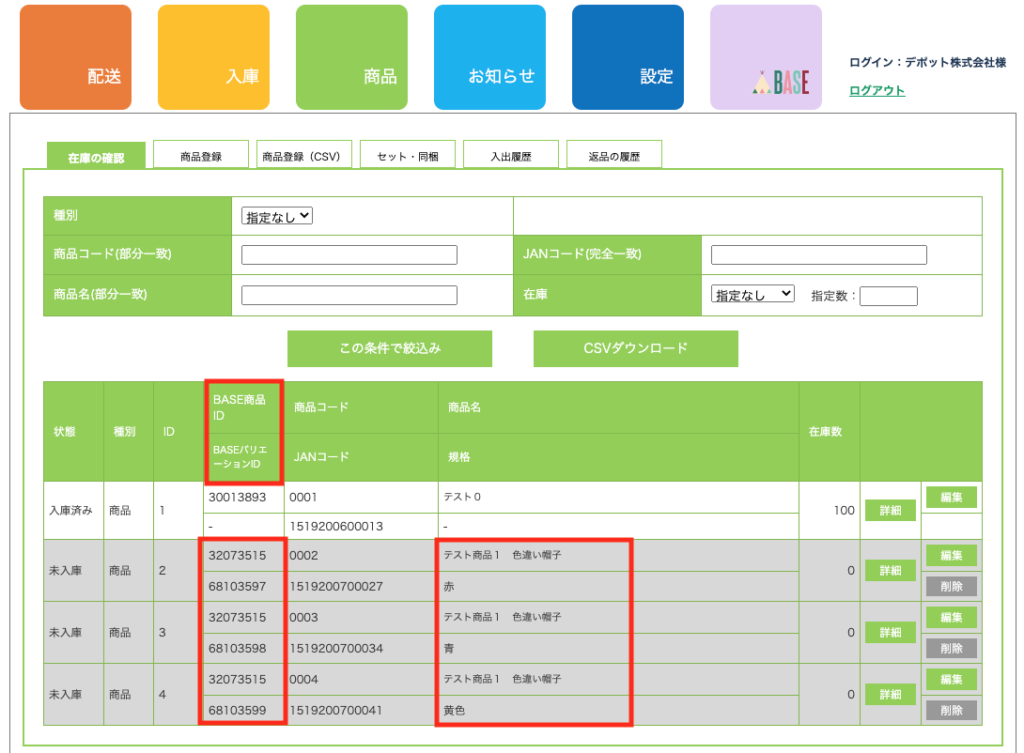The width and height of the screenshot is (1024, 753).
Task: Click the JANコード(完全一致) input field
Action: pyautogui.click(x=818, y=255)
